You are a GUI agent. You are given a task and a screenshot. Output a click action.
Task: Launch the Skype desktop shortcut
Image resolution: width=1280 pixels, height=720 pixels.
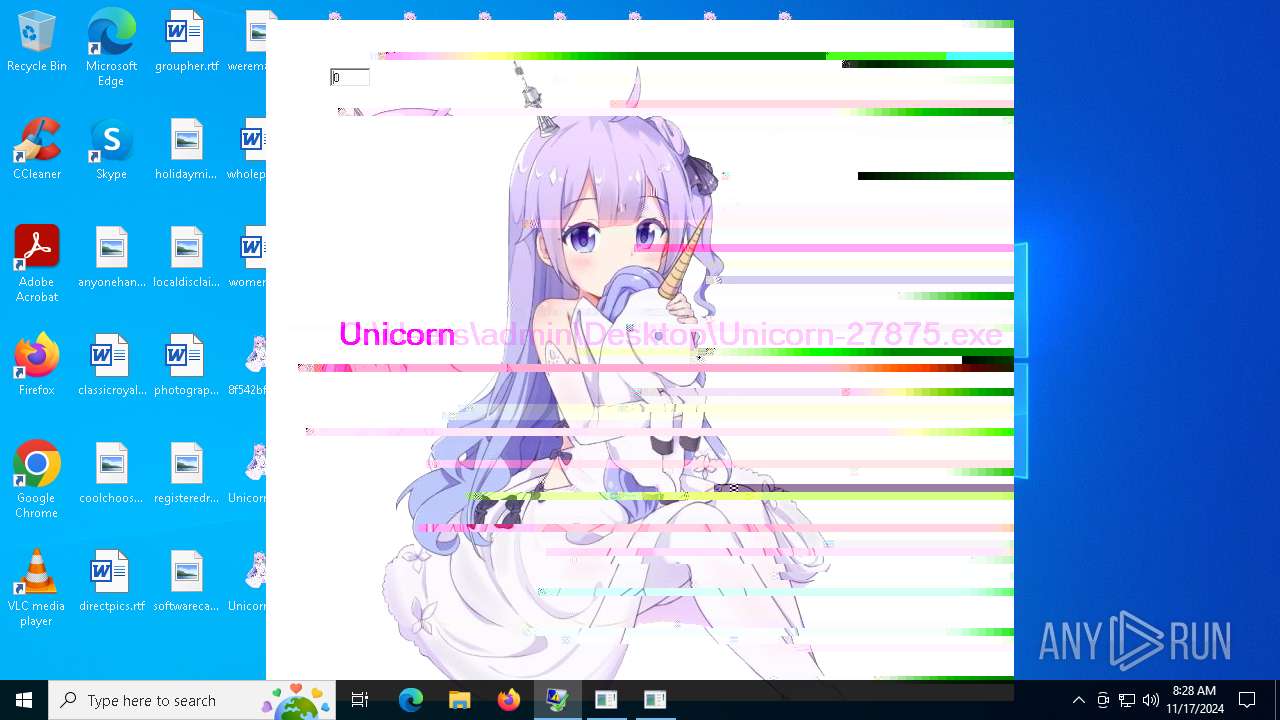click(x=111, y=150)
